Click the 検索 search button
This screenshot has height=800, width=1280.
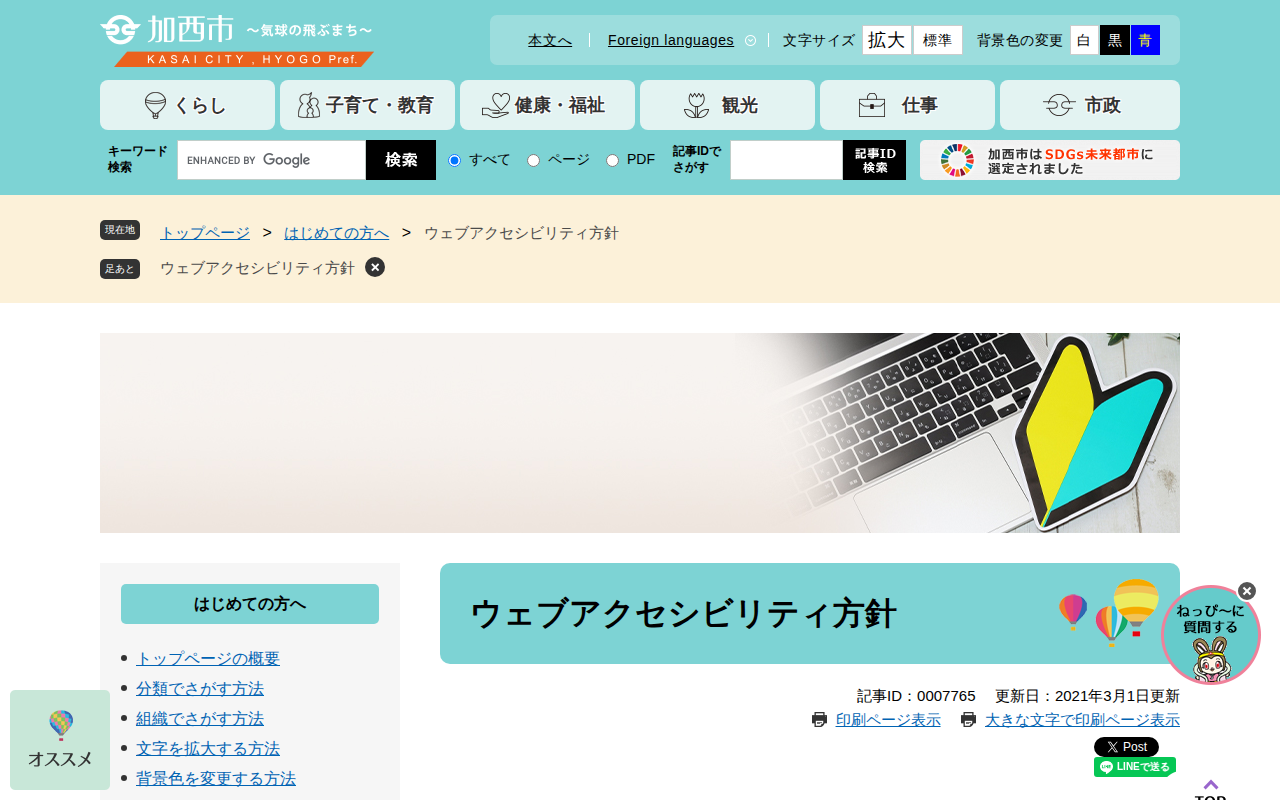click(x=401, y=160)
